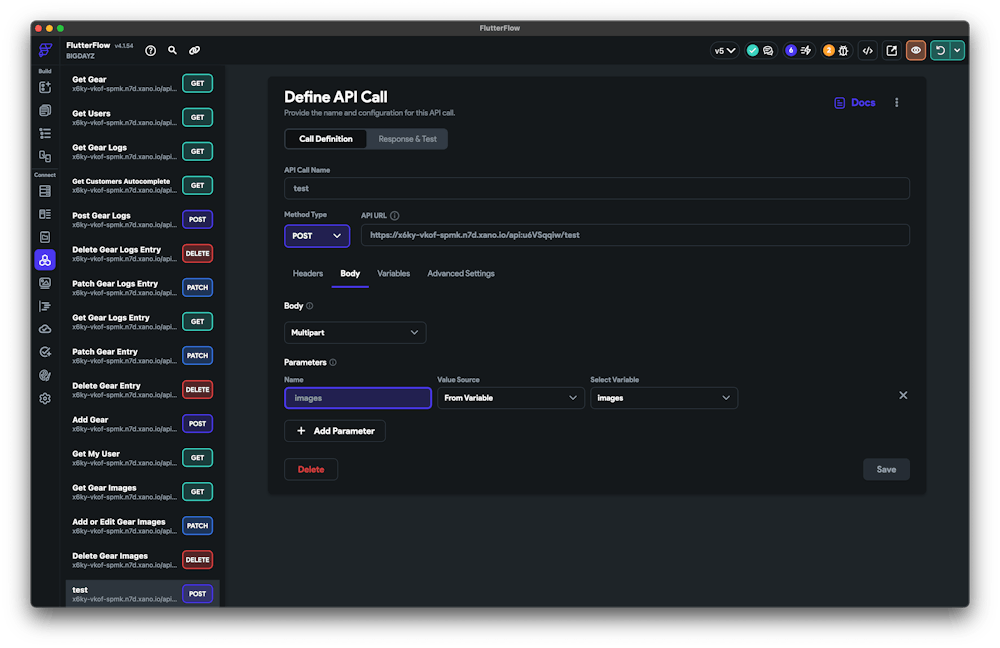Click the info icon next to API URL

pyautogui.click(x=395, y=216)
